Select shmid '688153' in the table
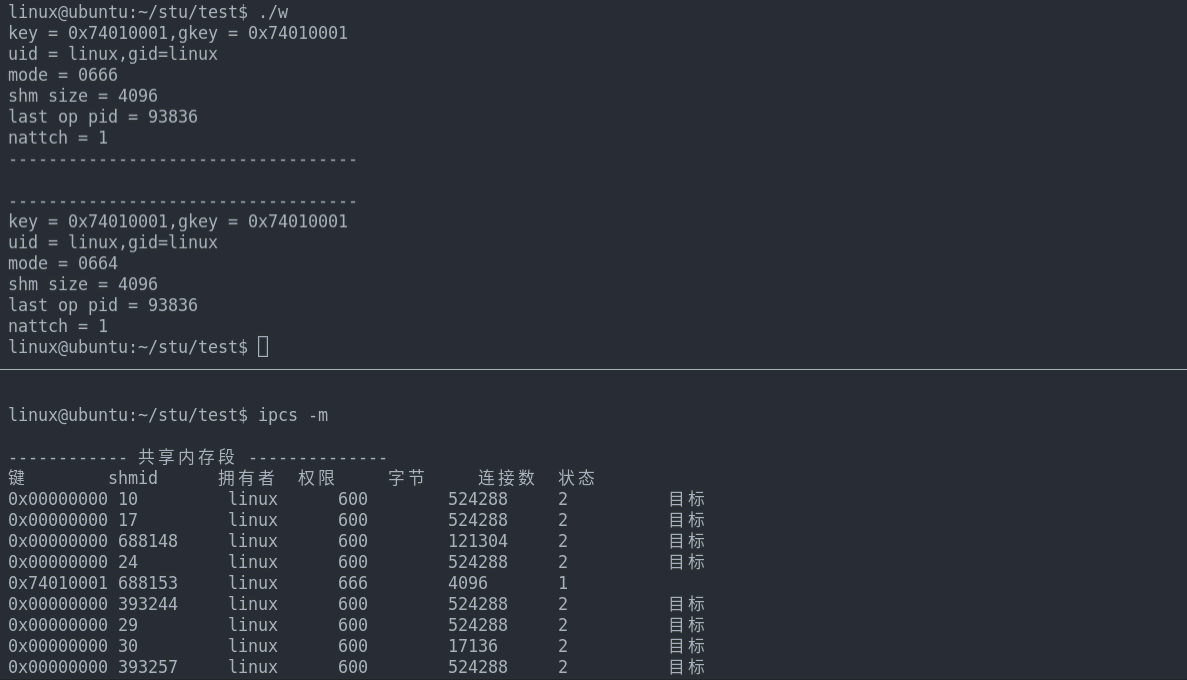 point(148,583)
